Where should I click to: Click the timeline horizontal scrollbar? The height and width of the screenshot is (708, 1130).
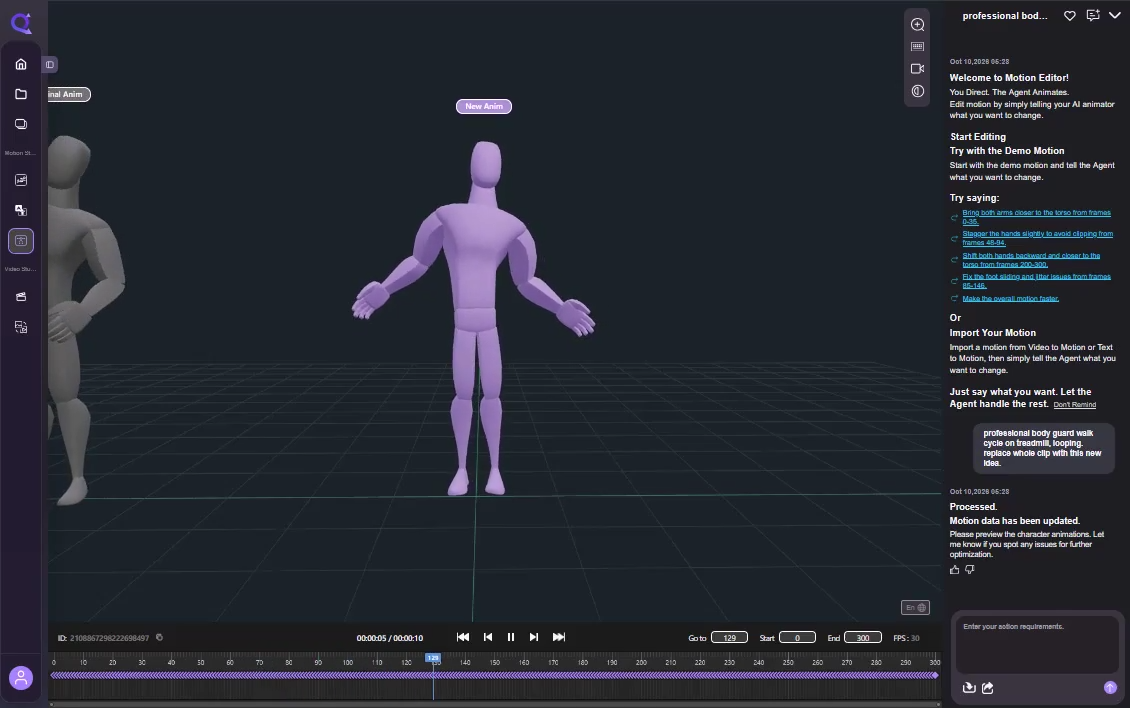pos(494,704)
